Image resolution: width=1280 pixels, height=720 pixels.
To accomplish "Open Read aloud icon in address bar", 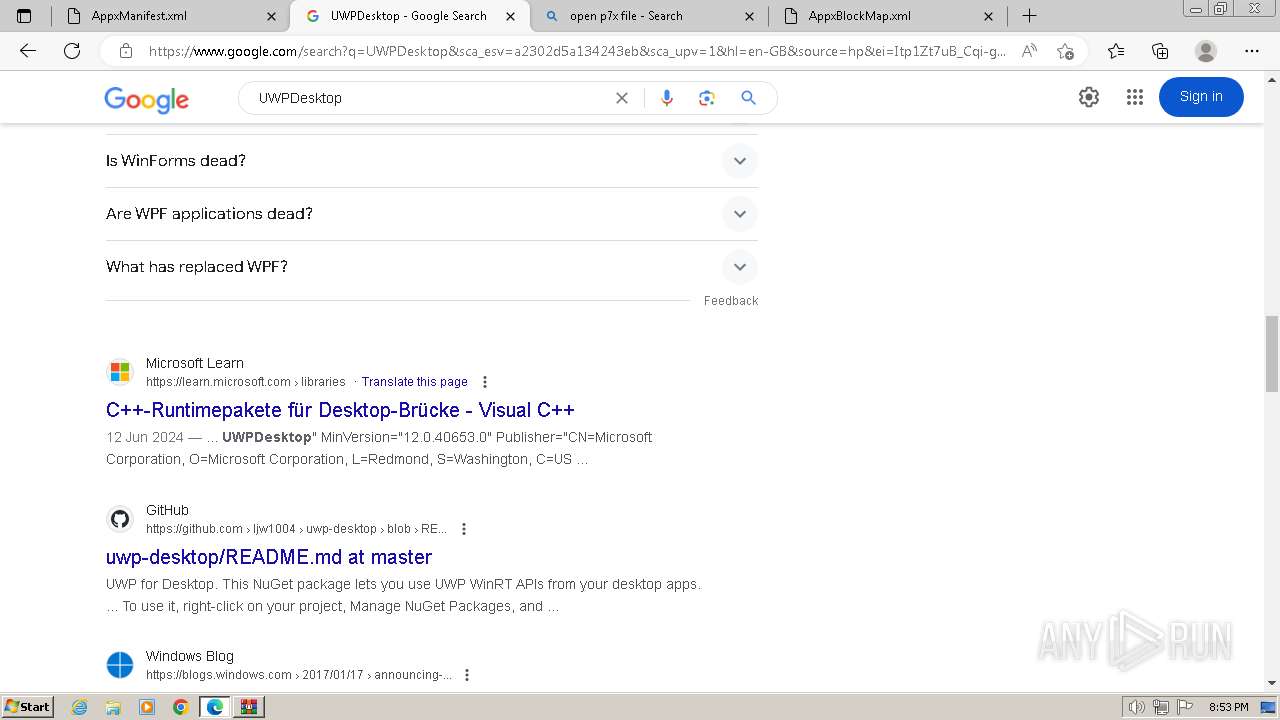I will click(x=1029, y=51).
